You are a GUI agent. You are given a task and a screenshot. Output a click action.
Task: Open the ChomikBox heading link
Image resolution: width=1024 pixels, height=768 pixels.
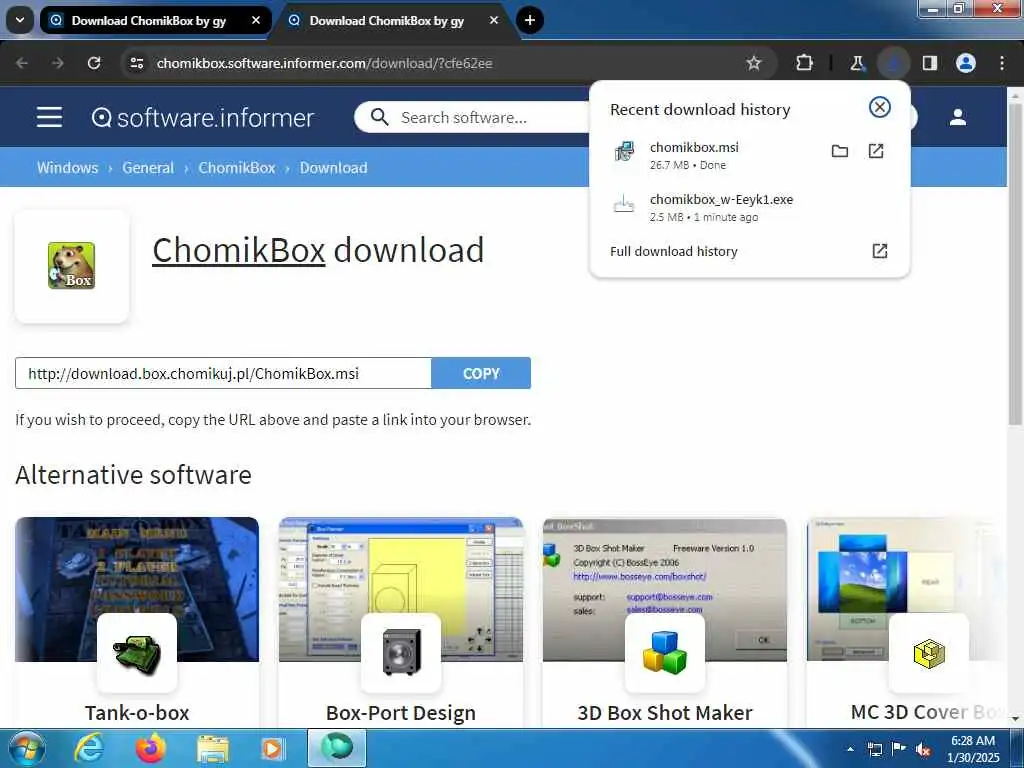click(238, 250)
